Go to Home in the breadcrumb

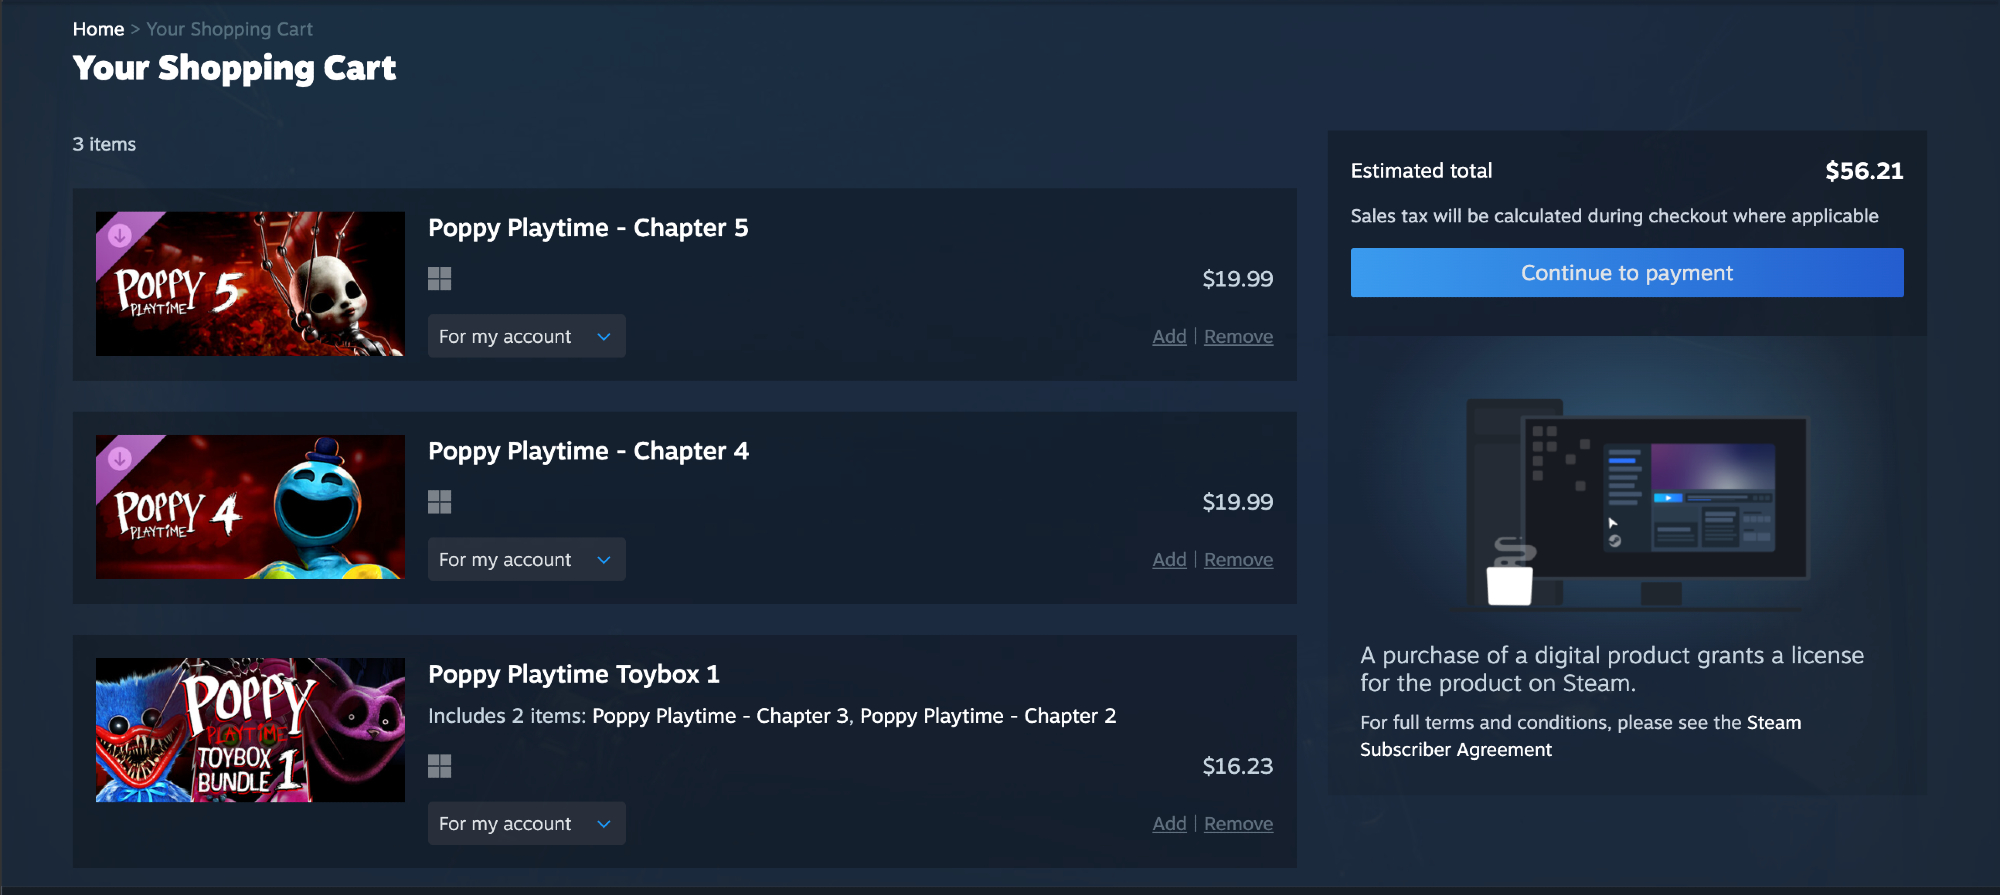pos(98,29)
